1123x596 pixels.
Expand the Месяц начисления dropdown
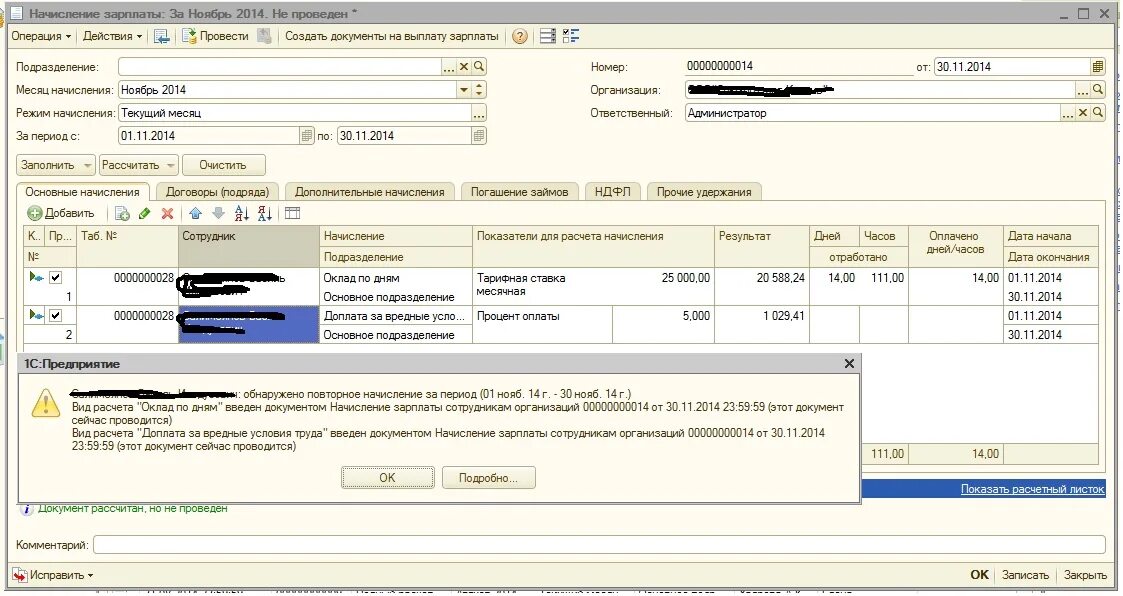coord(464,90)
